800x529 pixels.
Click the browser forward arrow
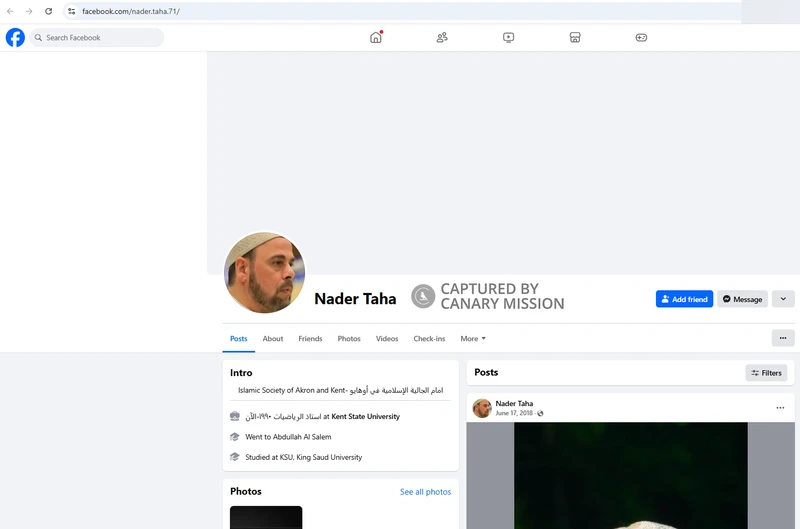point(29,11)
